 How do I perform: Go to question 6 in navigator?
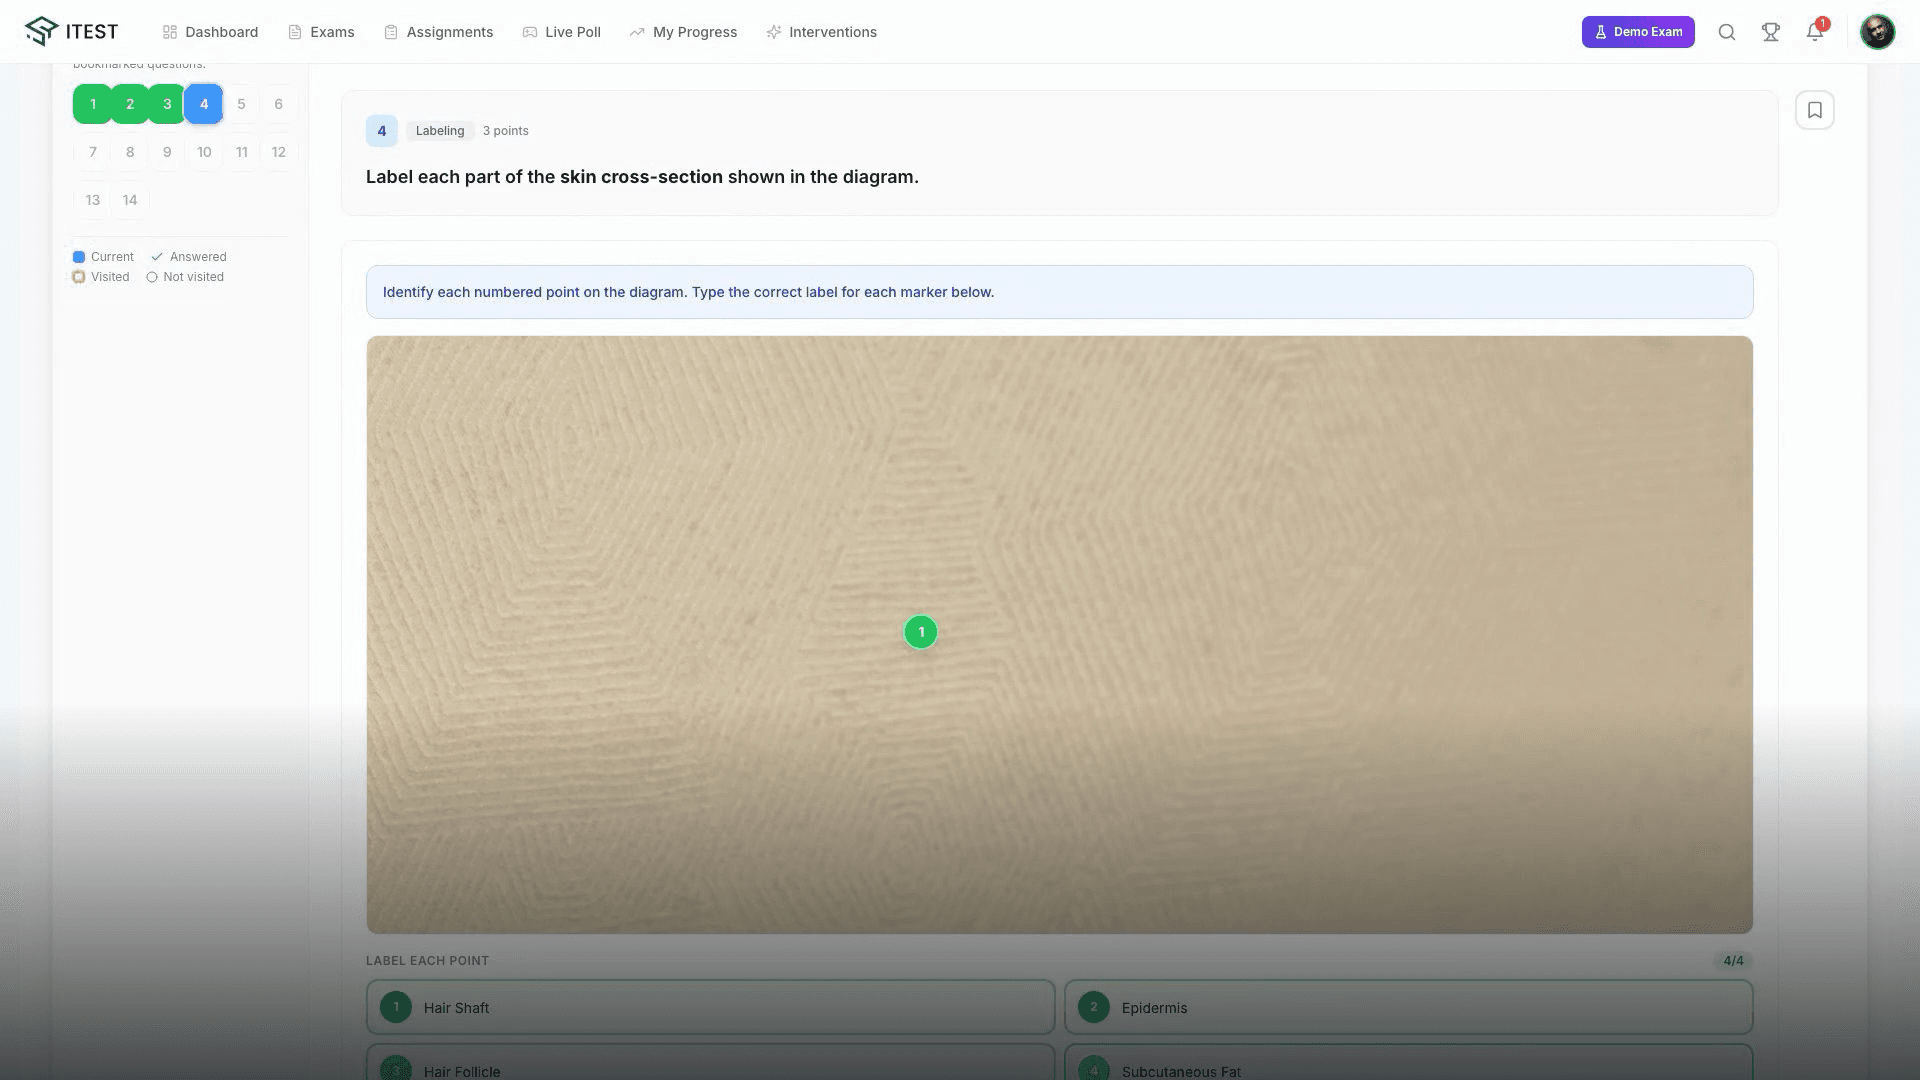coord(278,104)
